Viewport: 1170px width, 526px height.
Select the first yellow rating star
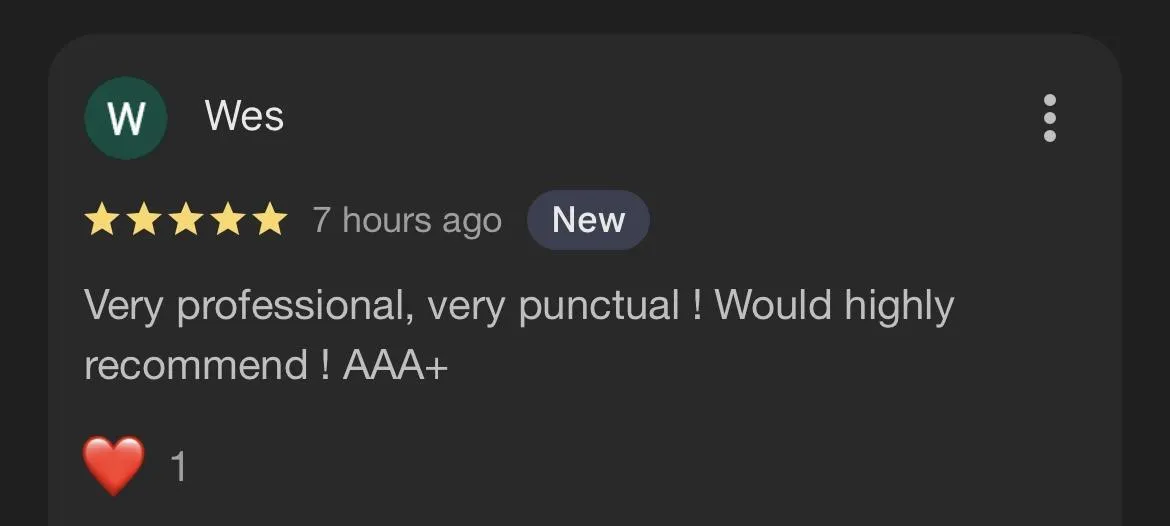pyautogui.click(x=101, y=220)
